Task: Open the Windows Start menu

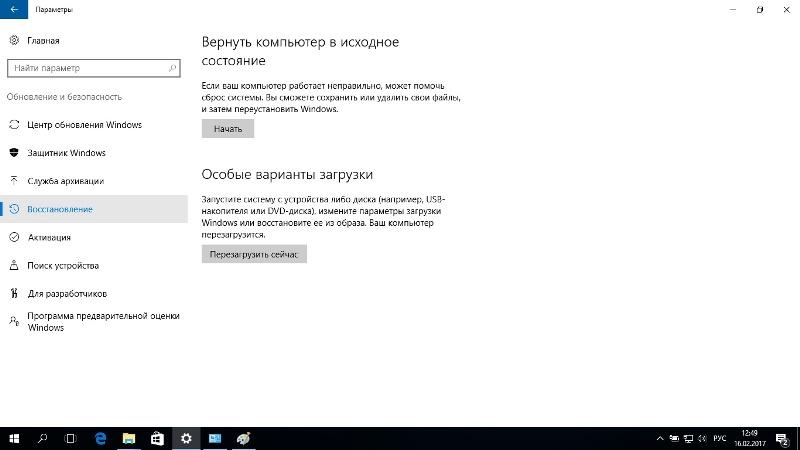Action: [x=14, y=438]
